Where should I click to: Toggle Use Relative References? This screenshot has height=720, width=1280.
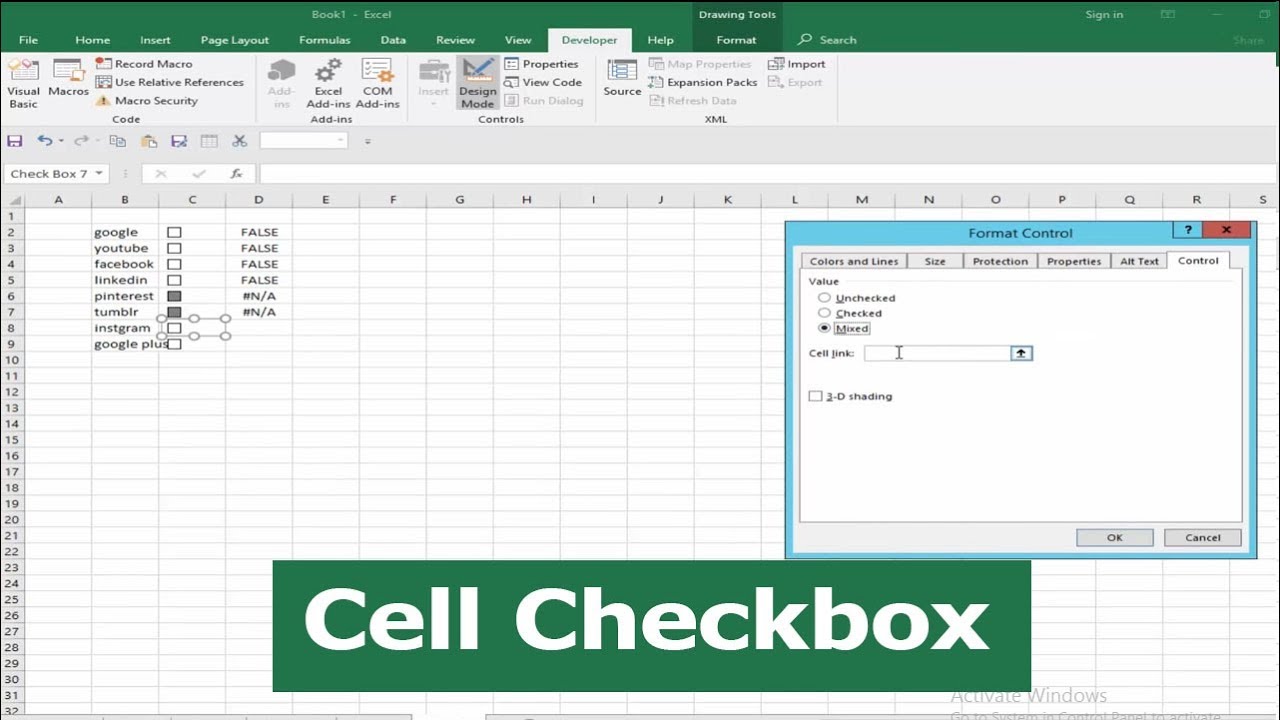pyautogui.click(x=169, y=82)
